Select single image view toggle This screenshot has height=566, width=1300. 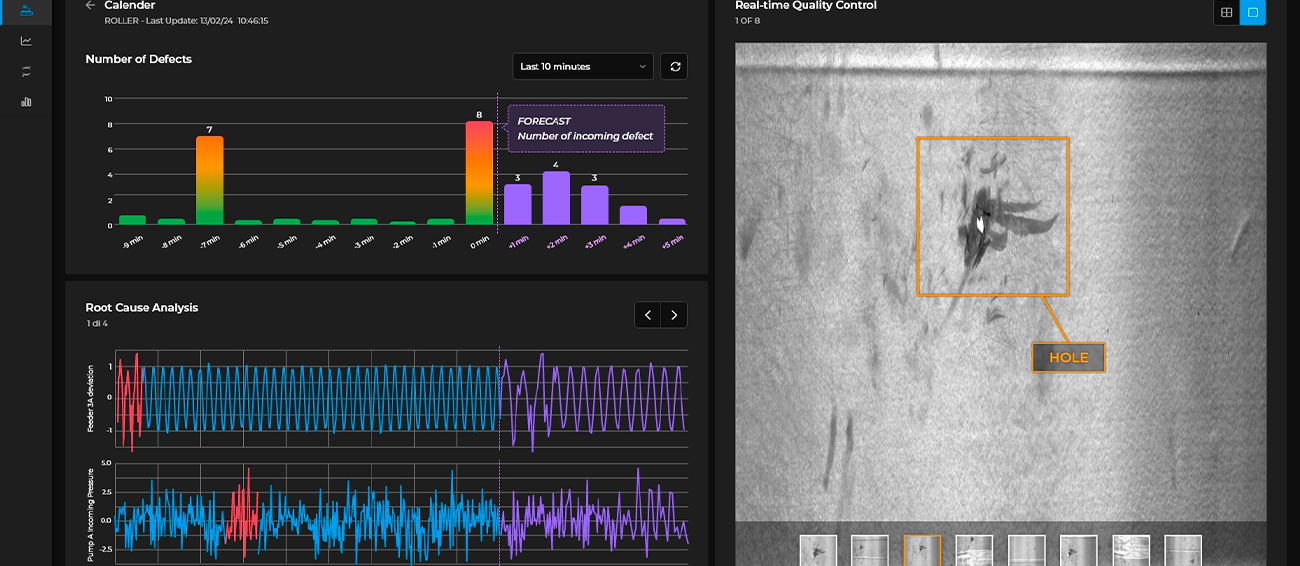point(1253,13)
